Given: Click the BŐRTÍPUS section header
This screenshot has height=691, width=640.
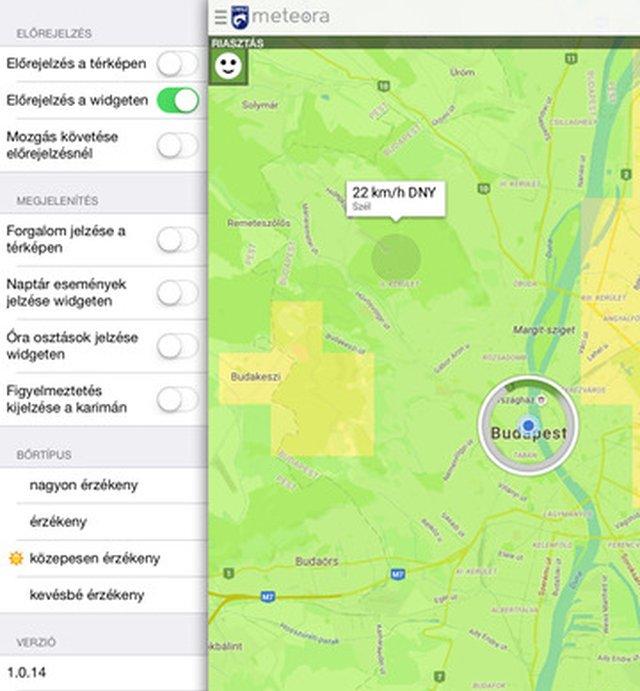Looking at the screenshot, I should click(x=44, y=455).
